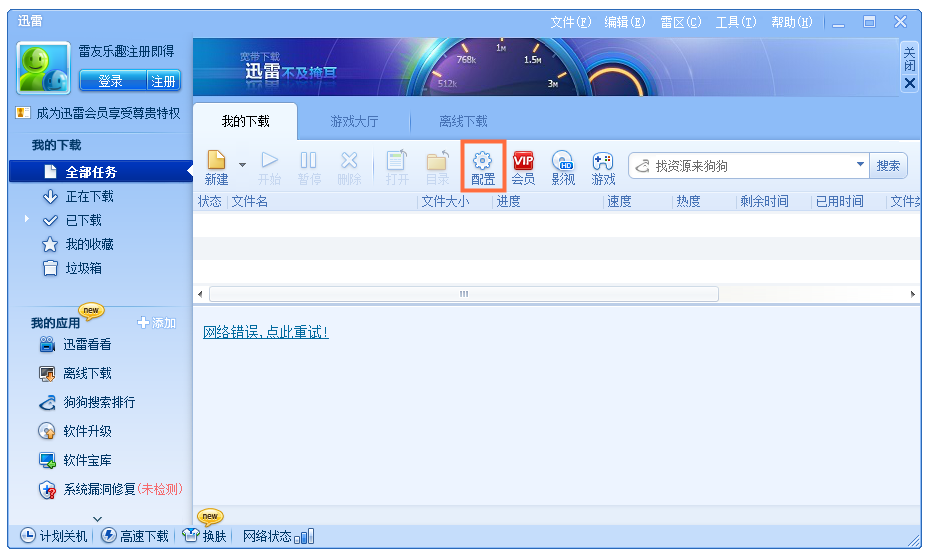Click the 删除 delete toolbar icon
The width and height of the screenshot is (933, 552).
349,168
